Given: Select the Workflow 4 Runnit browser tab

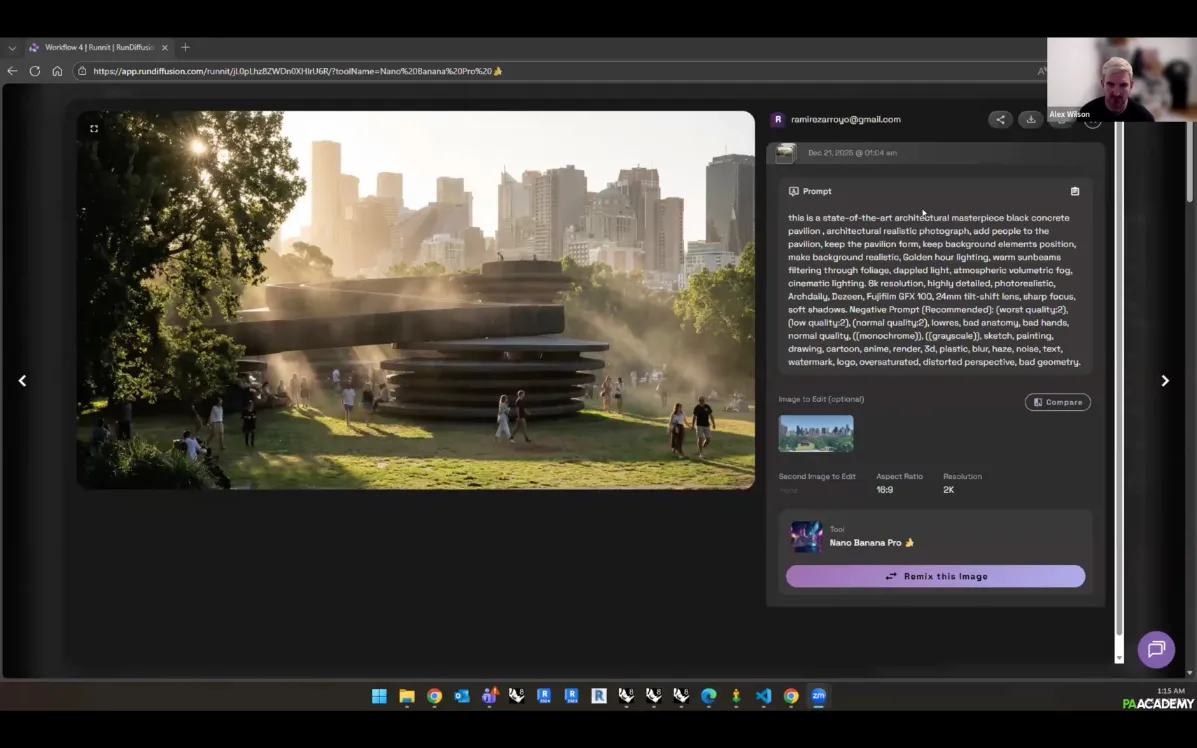Looking at the screenshot, I should point(98,48).
